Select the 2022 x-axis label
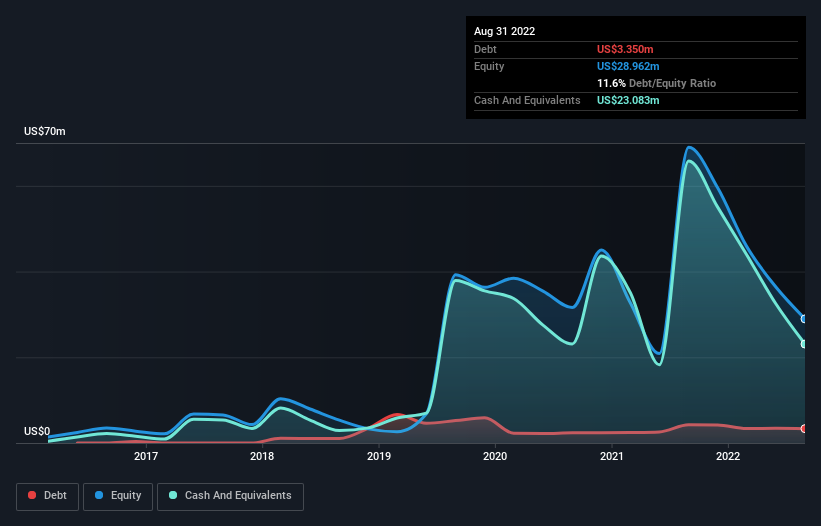This screenshot has height=526, width=821. click(x=728, y=456)
